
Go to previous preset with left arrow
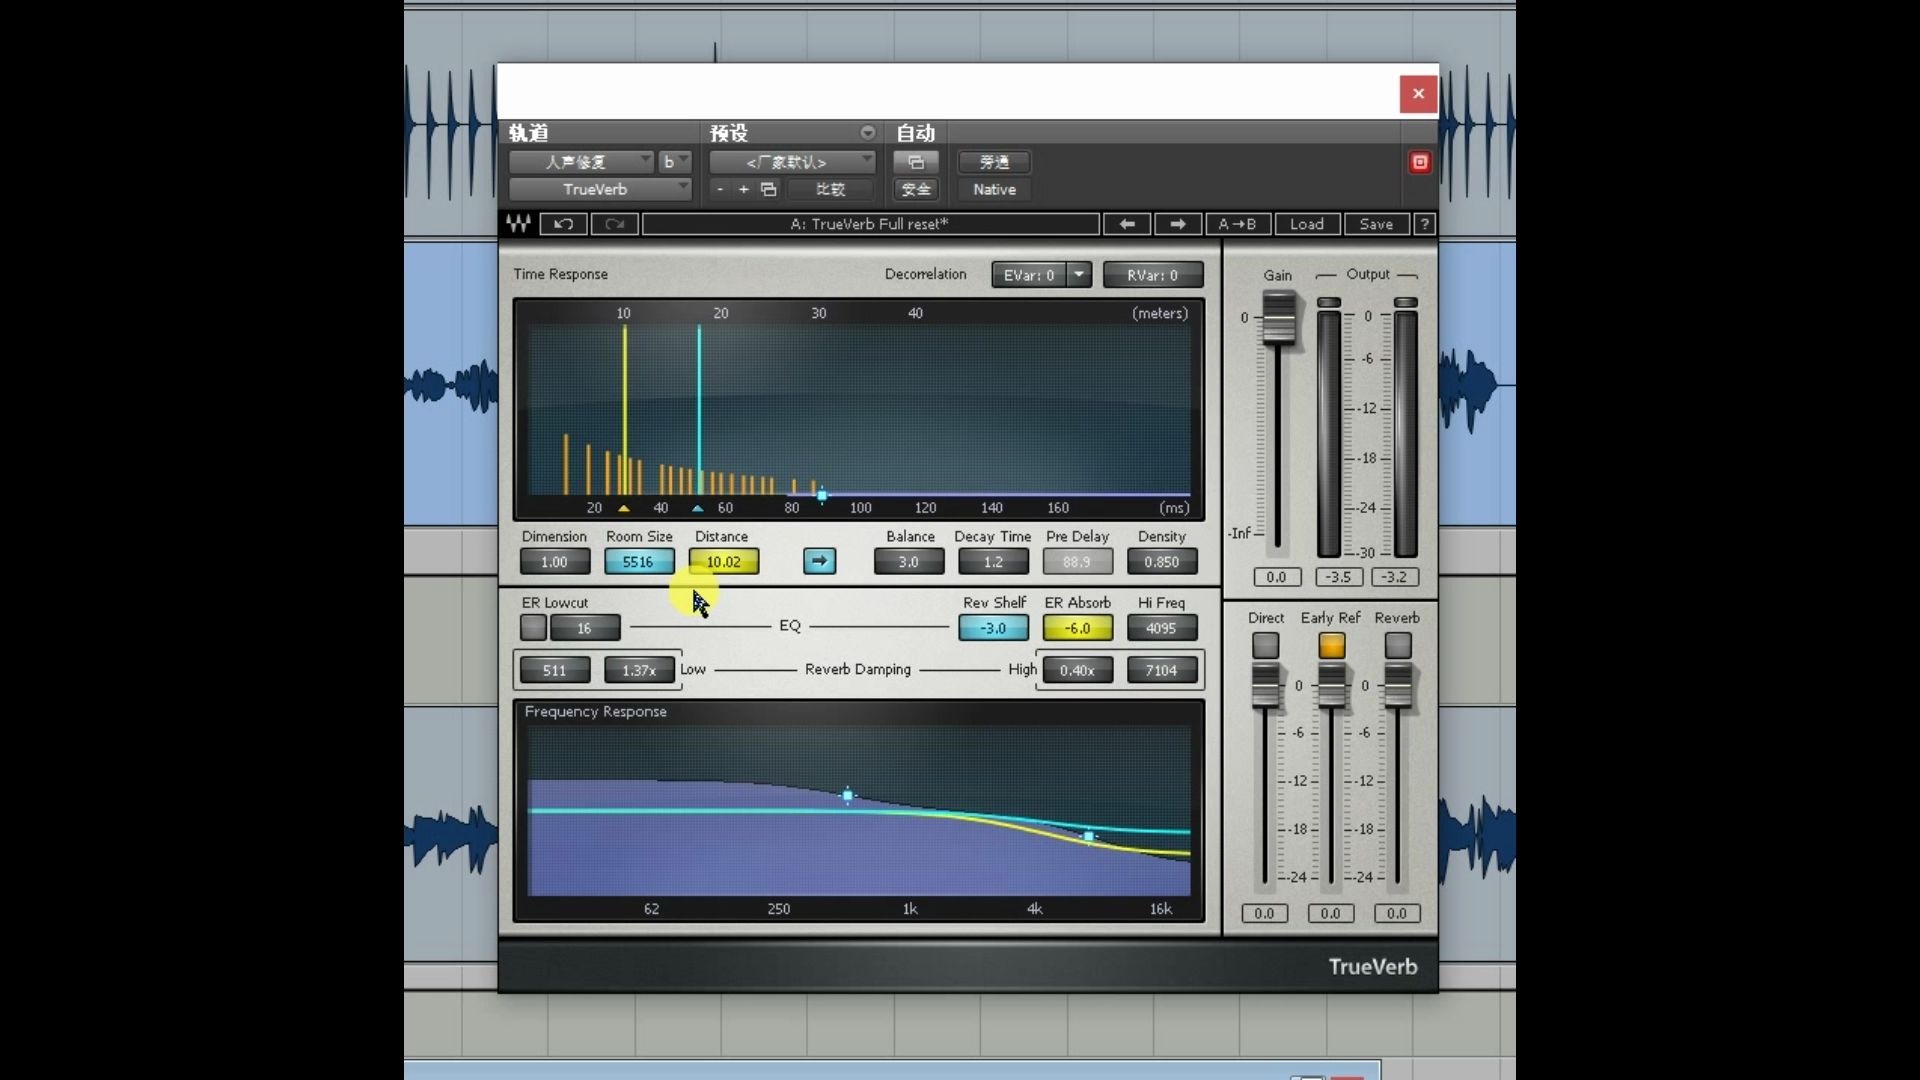click(x=1127, y=224)
